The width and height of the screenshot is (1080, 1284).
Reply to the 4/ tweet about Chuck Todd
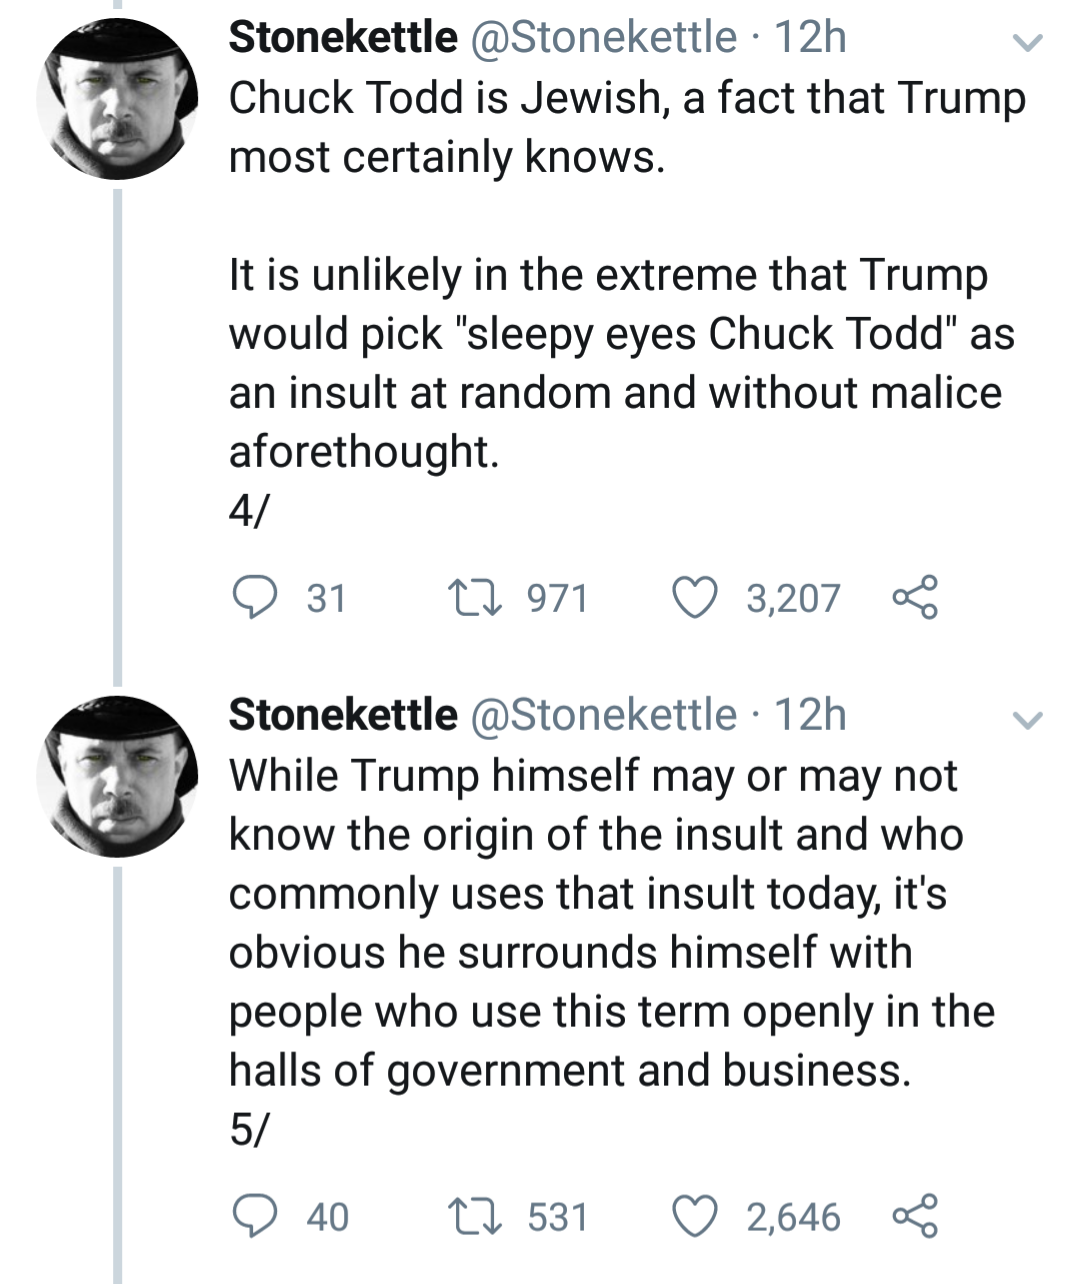(254, 598)
